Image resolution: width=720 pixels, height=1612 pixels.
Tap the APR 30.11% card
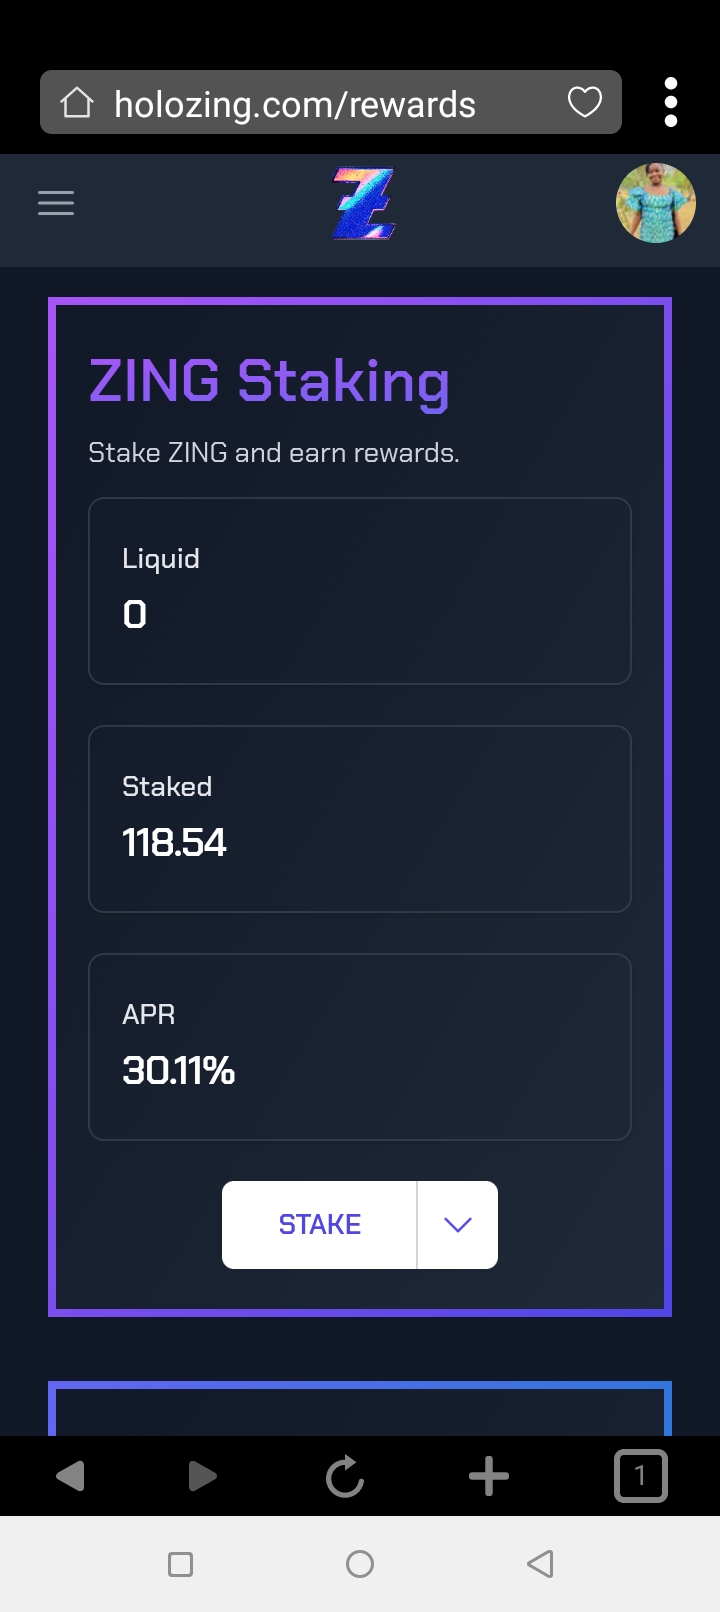point(360,1047)
